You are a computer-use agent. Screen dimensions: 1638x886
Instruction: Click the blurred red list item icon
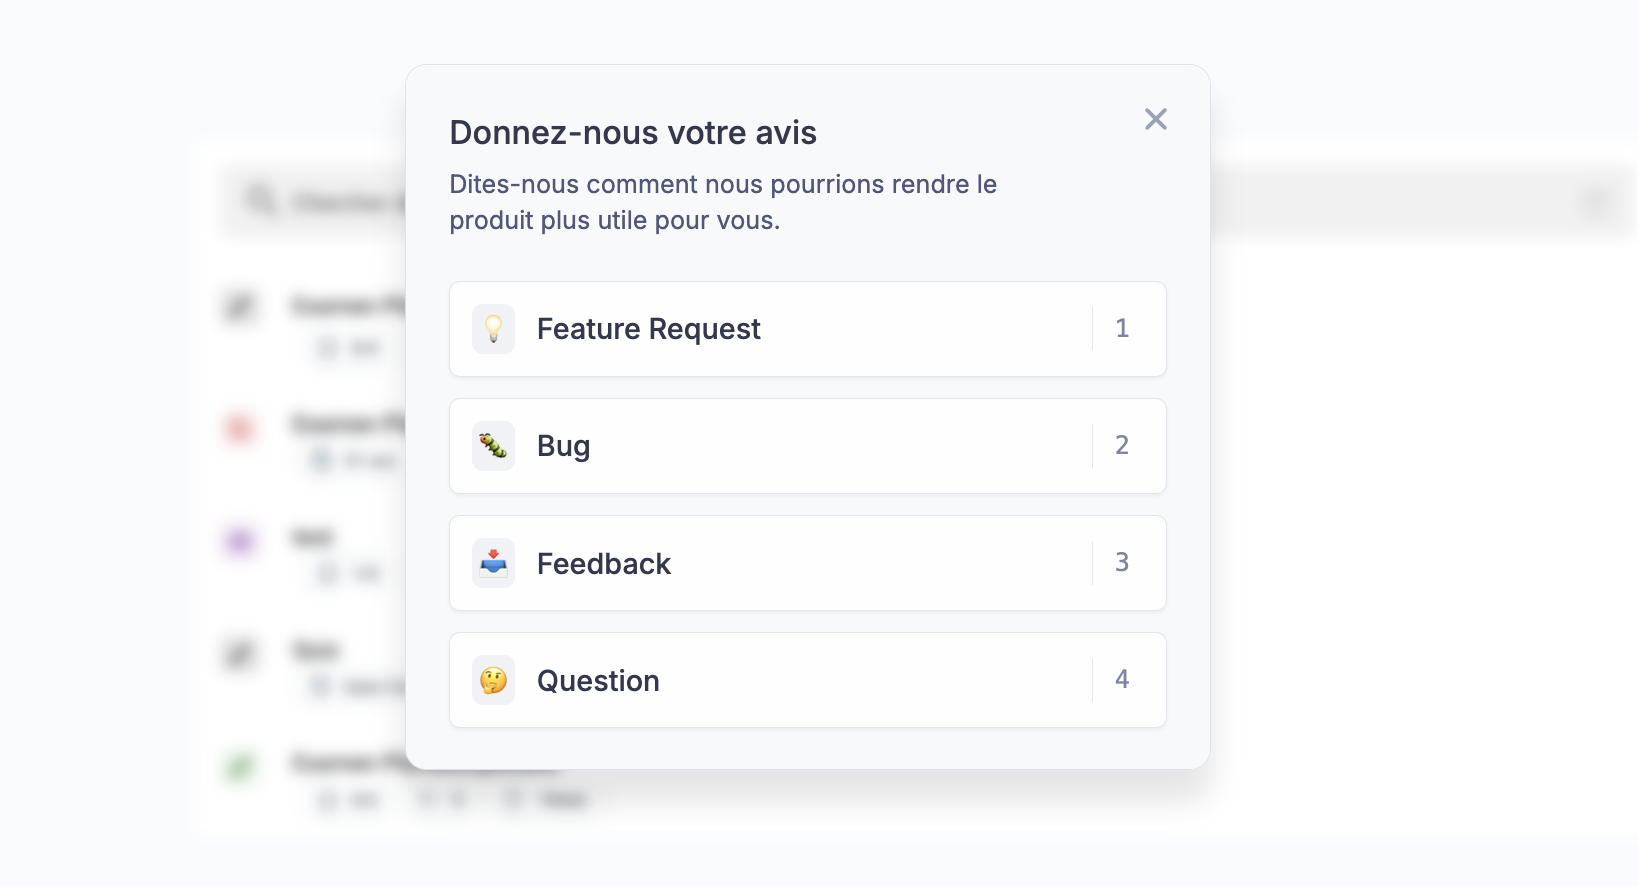[x=240, y=428]
